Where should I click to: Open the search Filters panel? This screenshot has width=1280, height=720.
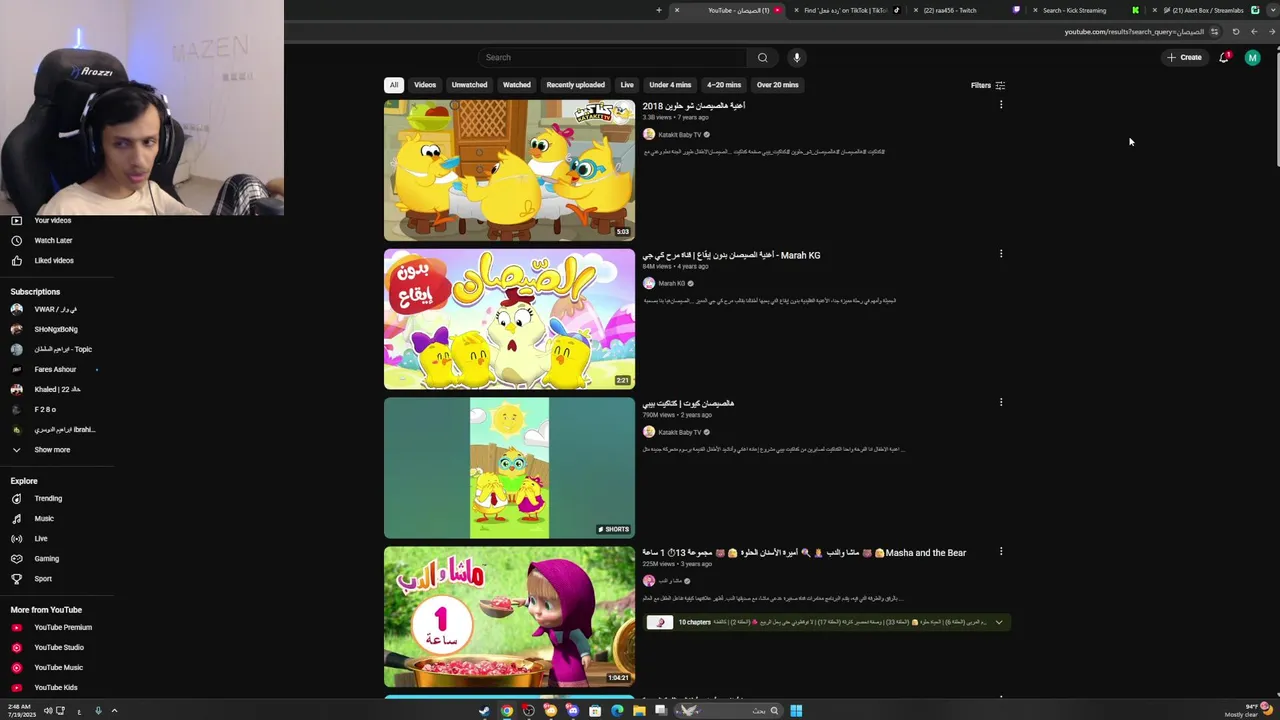coord(988,85)
